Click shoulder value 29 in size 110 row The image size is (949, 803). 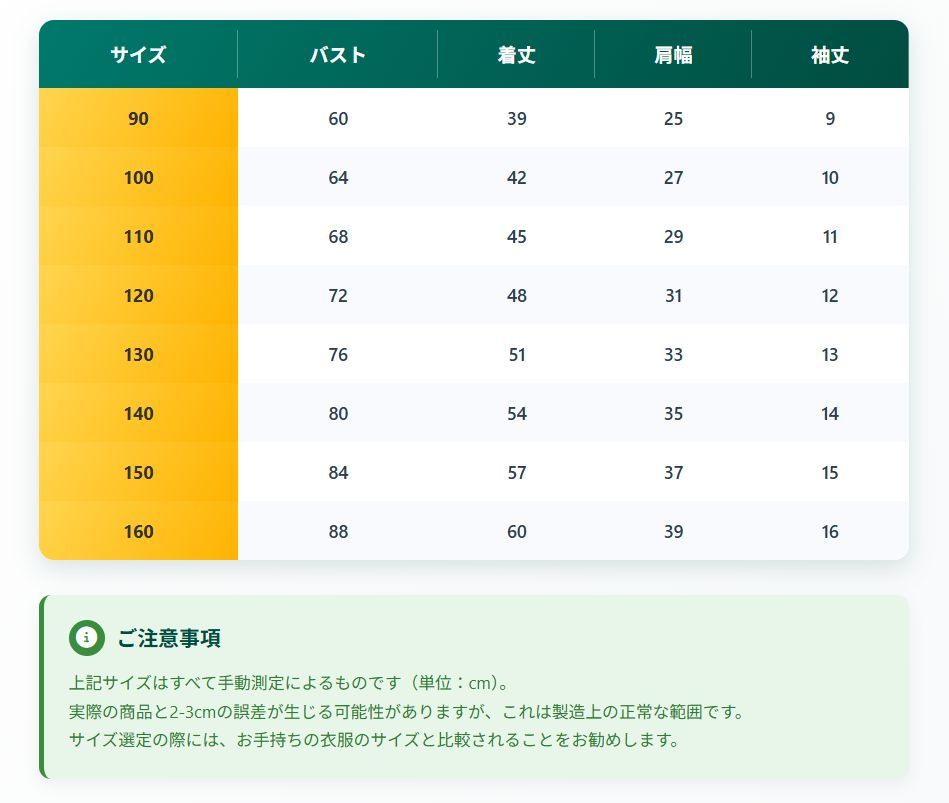click(674, 237)
